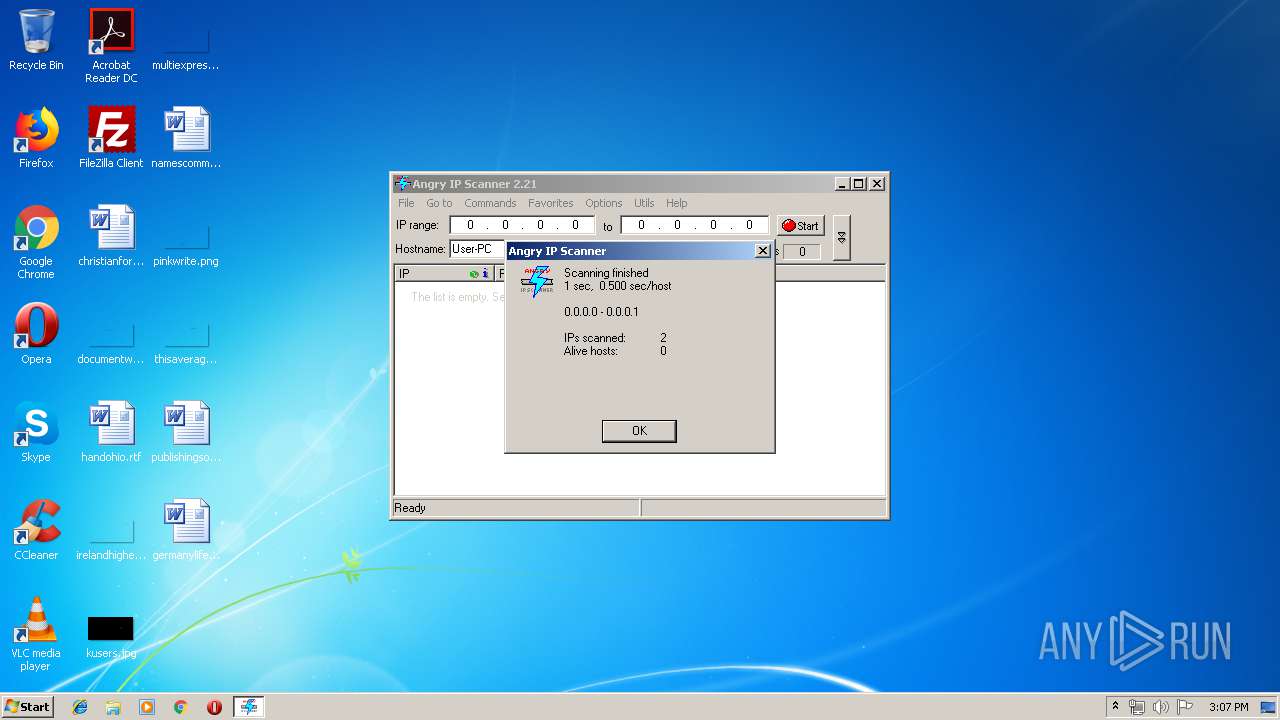1280x720 pixels.
Task: Launch Opera from the taskbar
Action: [214, 707]
